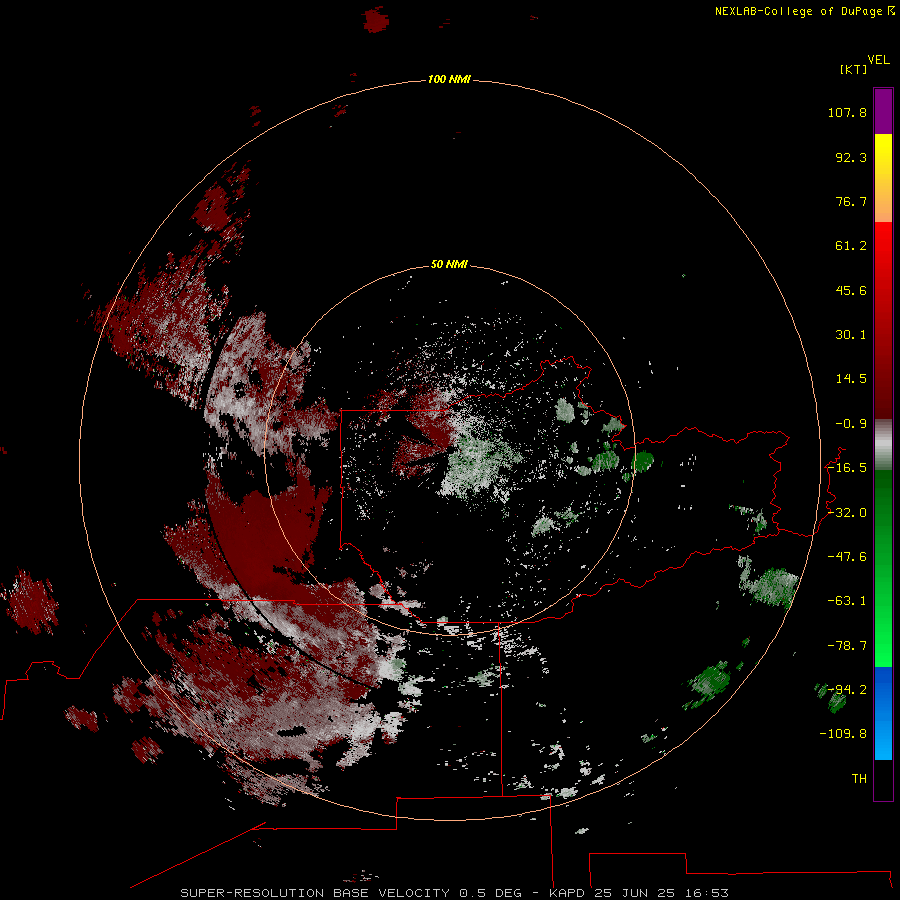Click the 30.1 velocity scale value
Screen dimensions: 900x900
pyautogui.click(x=851, y=335)
